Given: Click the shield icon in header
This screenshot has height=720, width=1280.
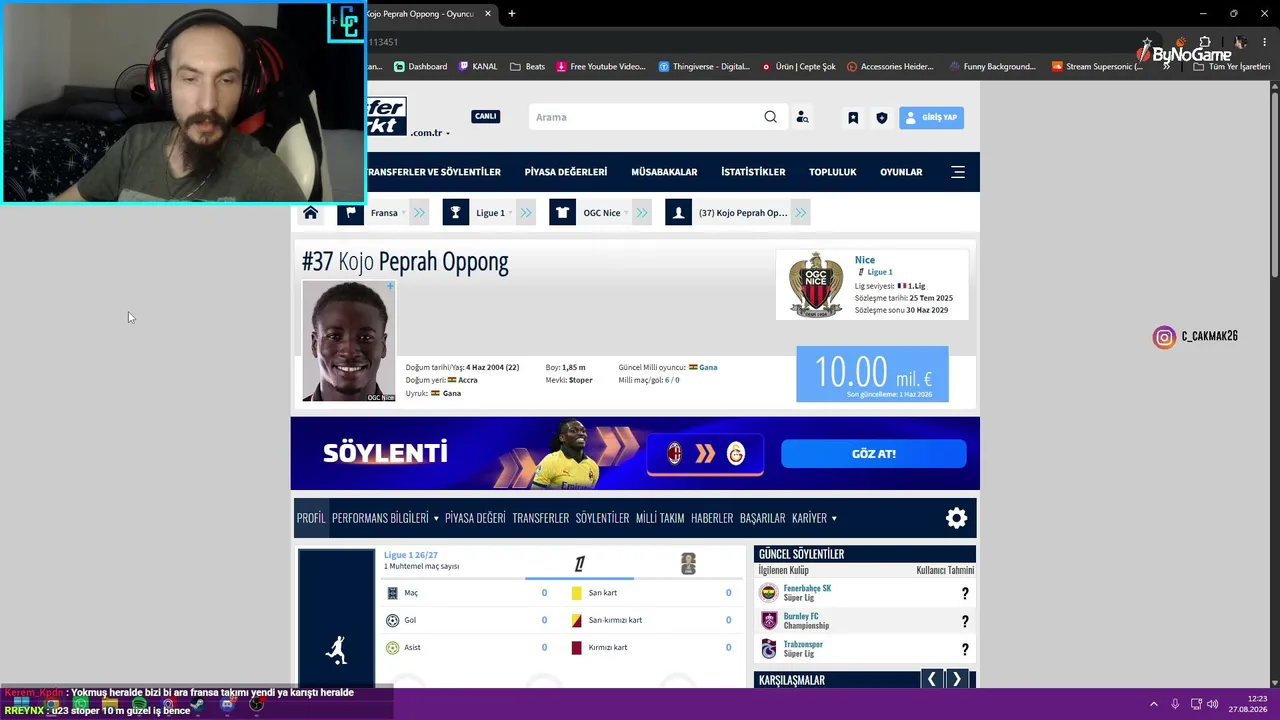Looking at the screenshot, I should (x=882, y=117).
